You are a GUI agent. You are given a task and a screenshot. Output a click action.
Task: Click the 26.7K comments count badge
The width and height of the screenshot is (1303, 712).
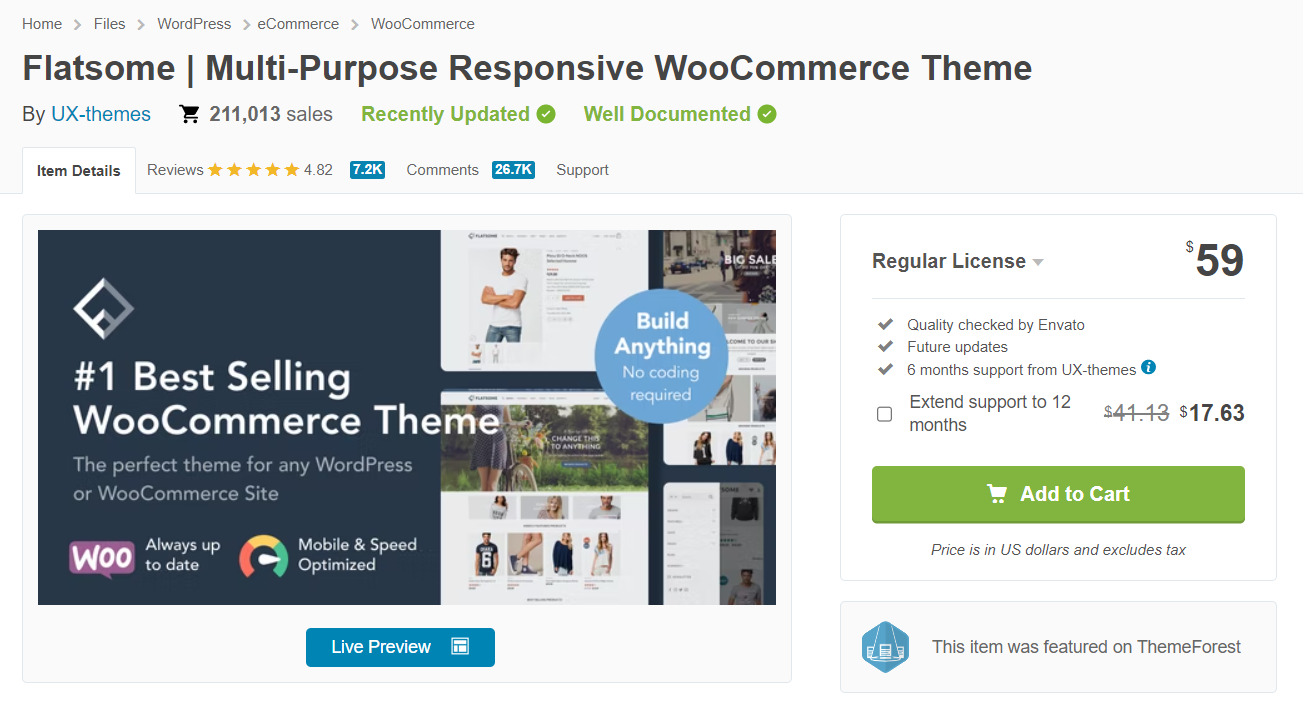[513, 170]
